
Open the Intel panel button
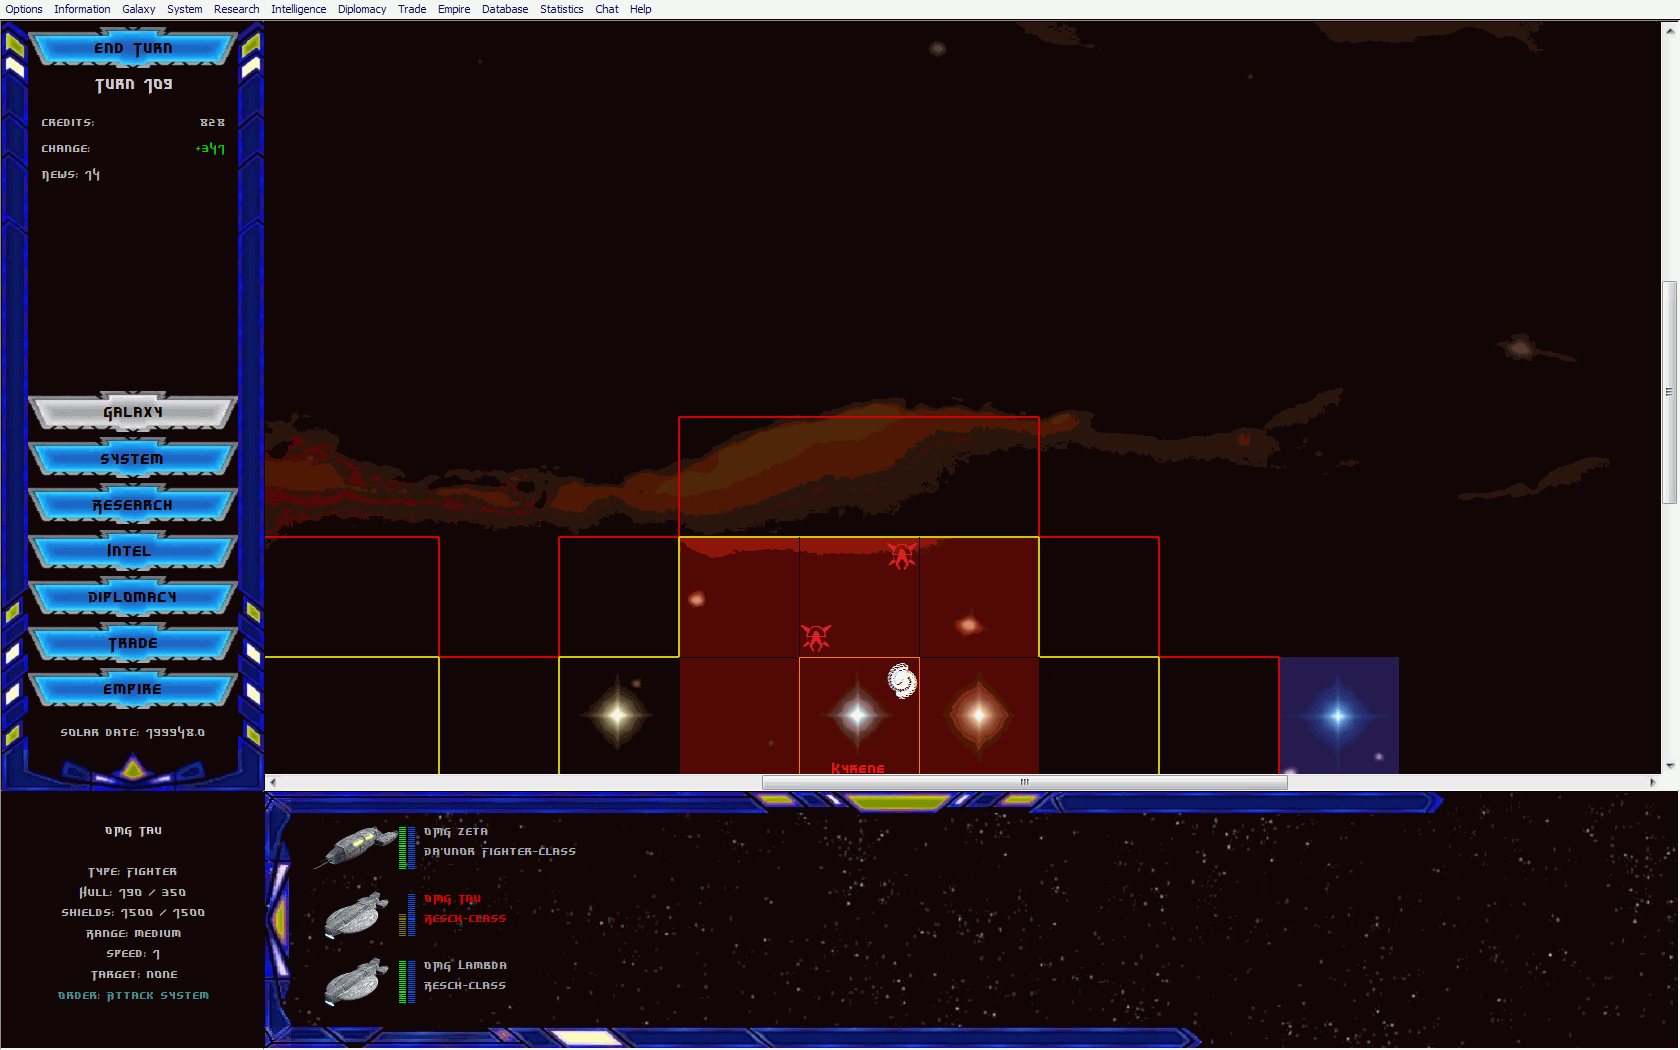[133, 551]
